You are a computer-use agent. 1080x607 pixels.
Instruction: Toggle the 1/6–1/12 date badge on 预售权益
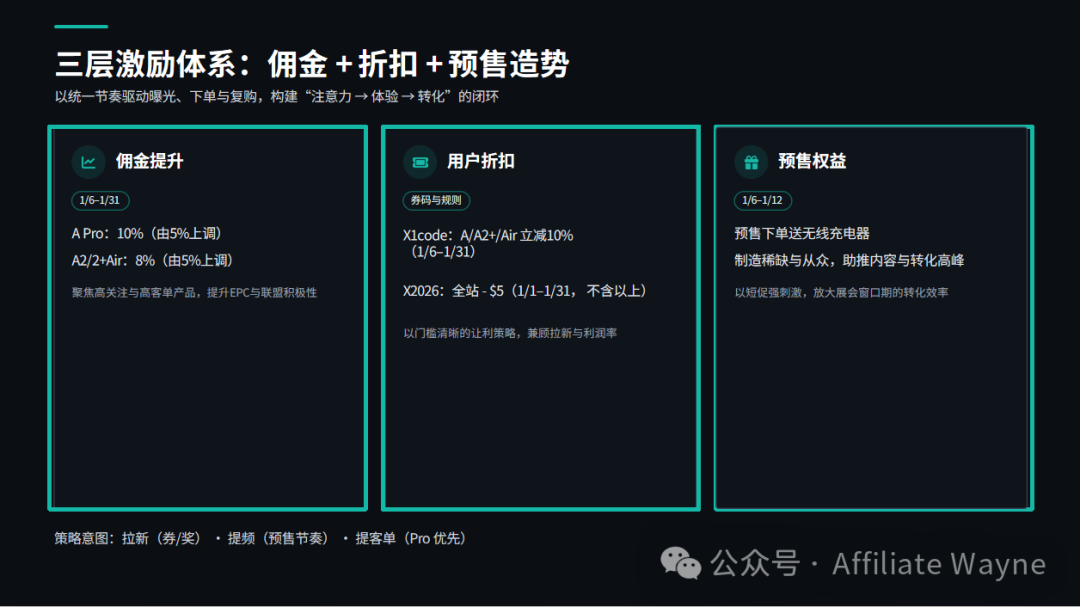761,200
